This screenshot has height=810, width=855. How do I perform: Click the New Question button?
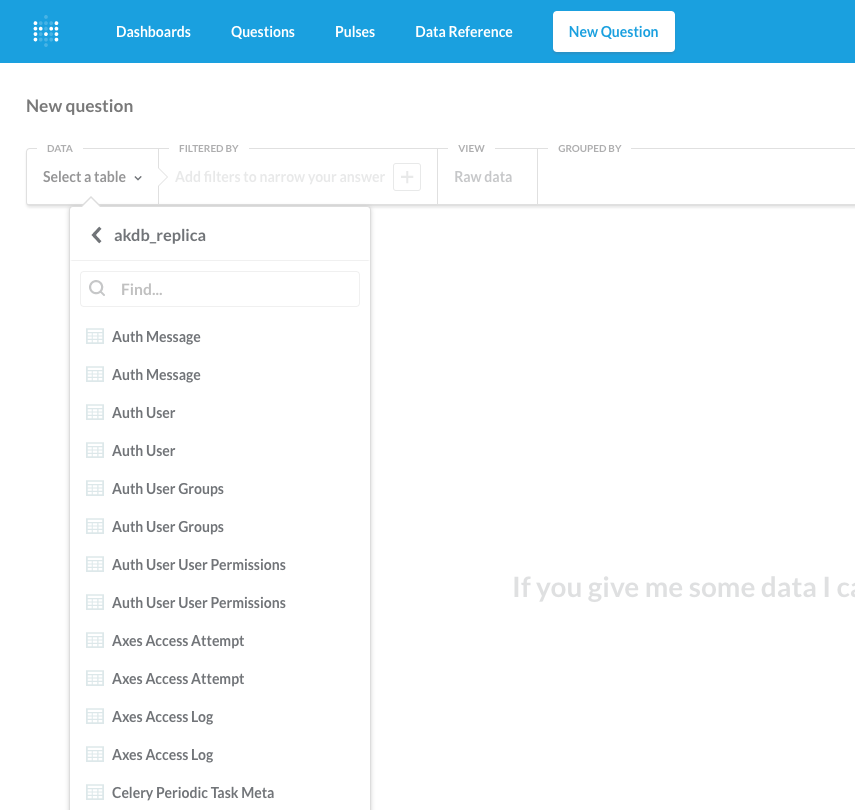point(613,31)
